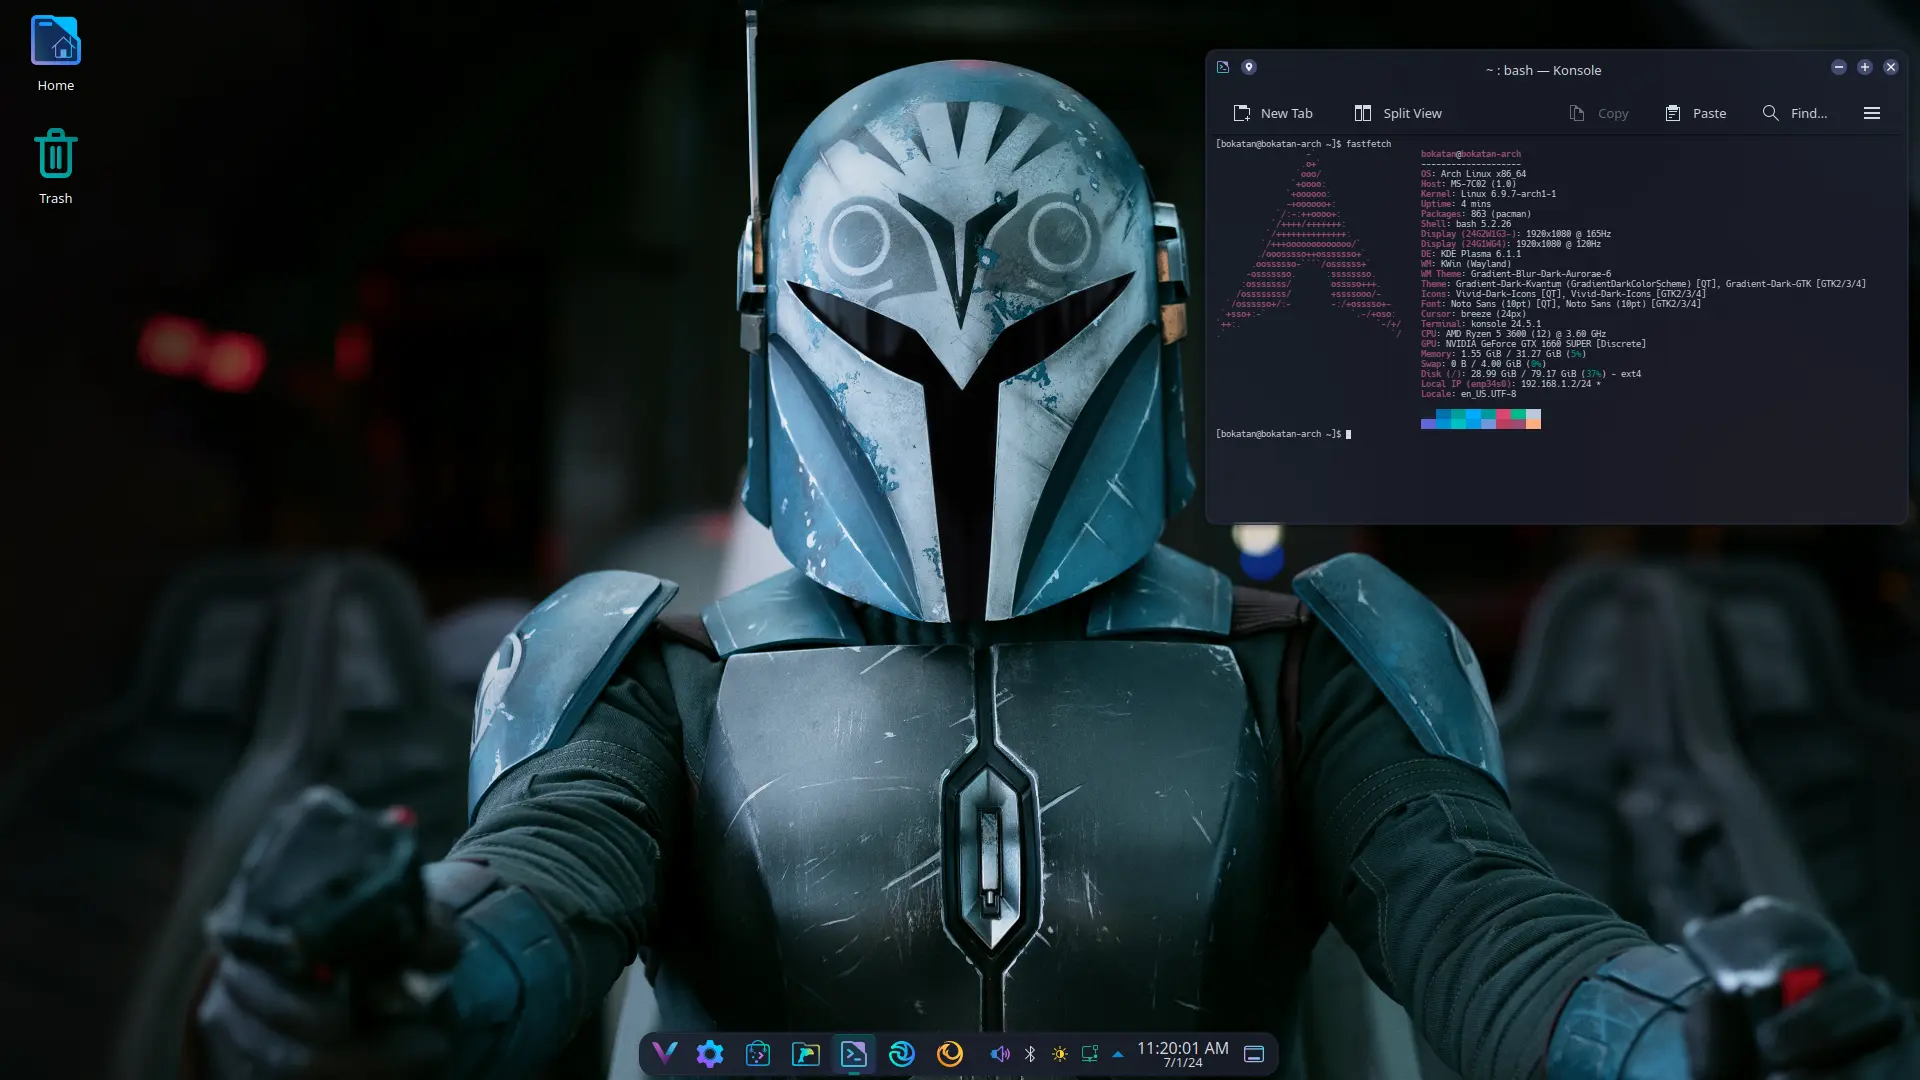
Task: Close the Konsole window
Action: tap(1891, 67)
